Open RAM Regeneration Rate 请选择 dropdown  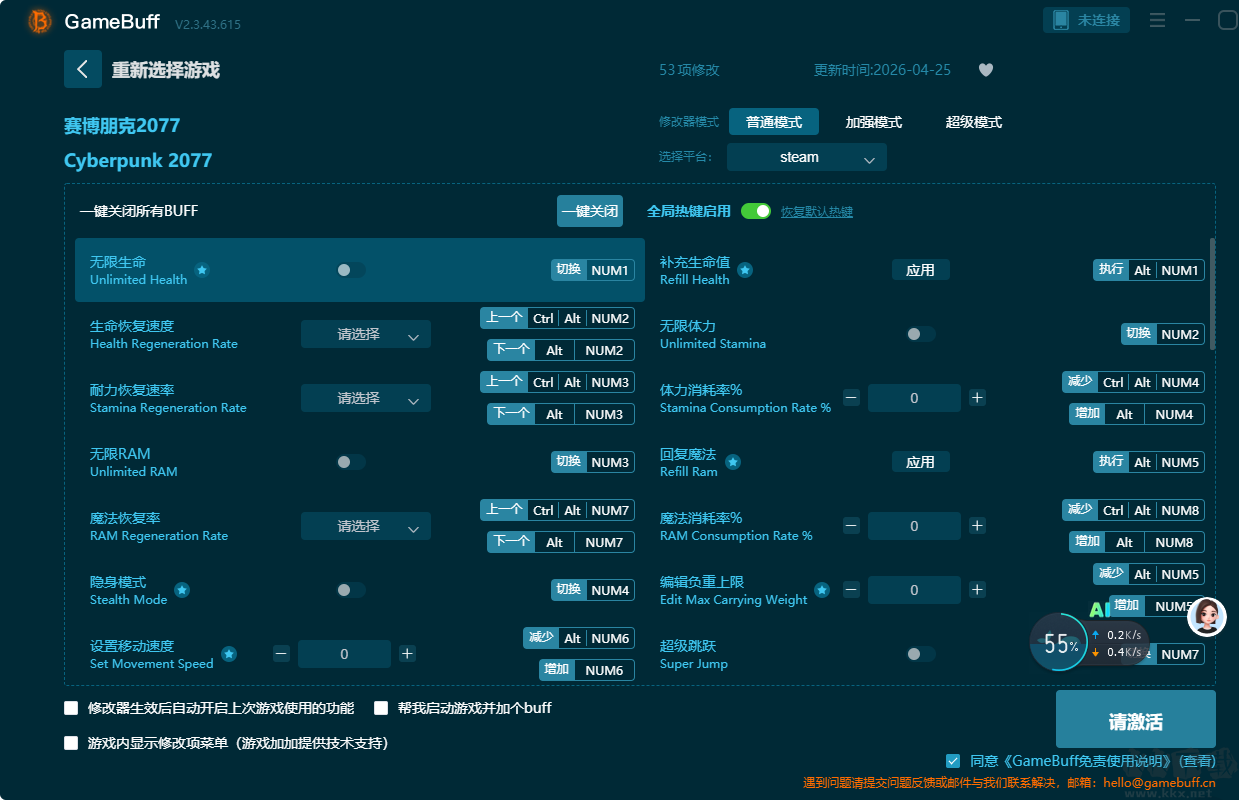tap(366, 526)
